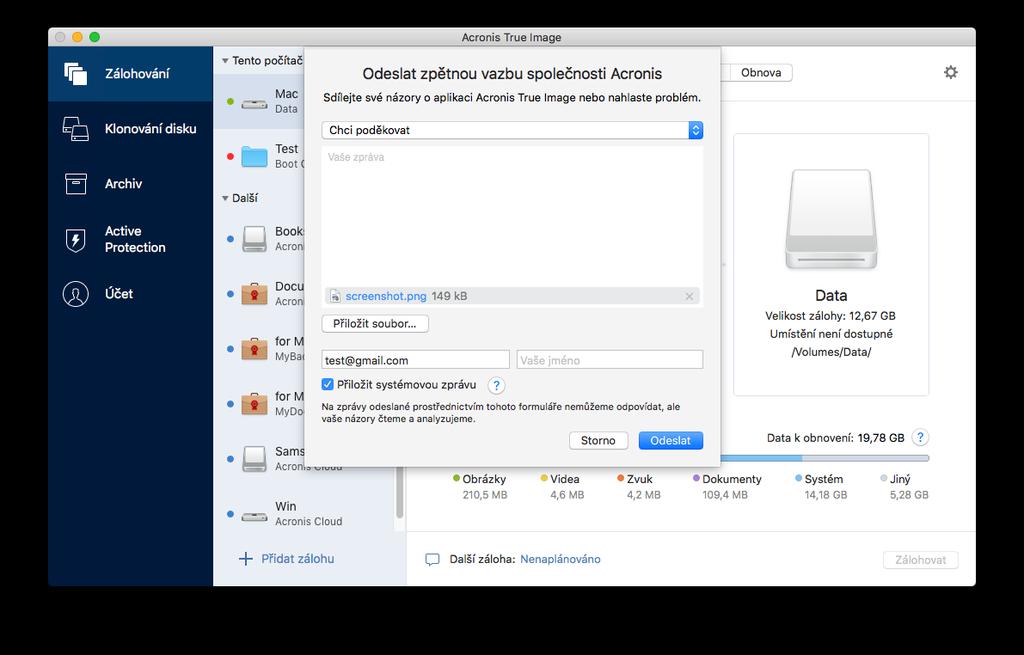The height and width of the screenshot is (655, 1024).
Task: Click the Jiný 5,28 GB legend
Action: [904, 487]
